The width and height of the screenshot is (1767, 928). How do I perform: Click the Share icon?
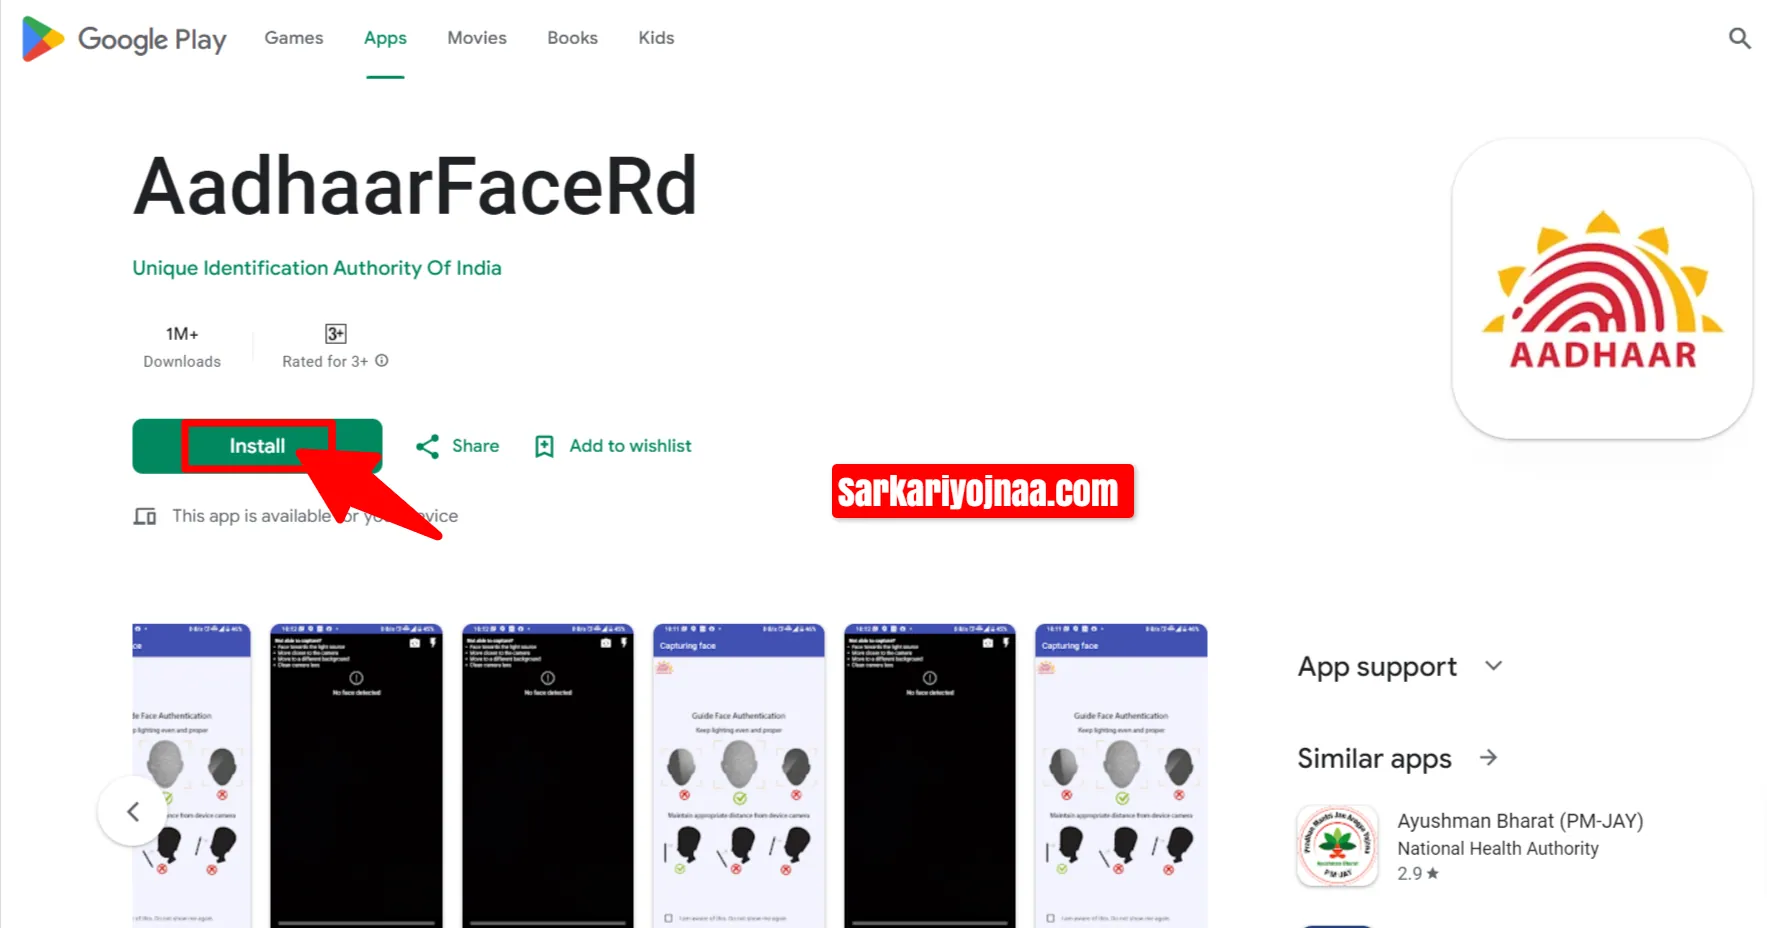[x=427, y=446]
